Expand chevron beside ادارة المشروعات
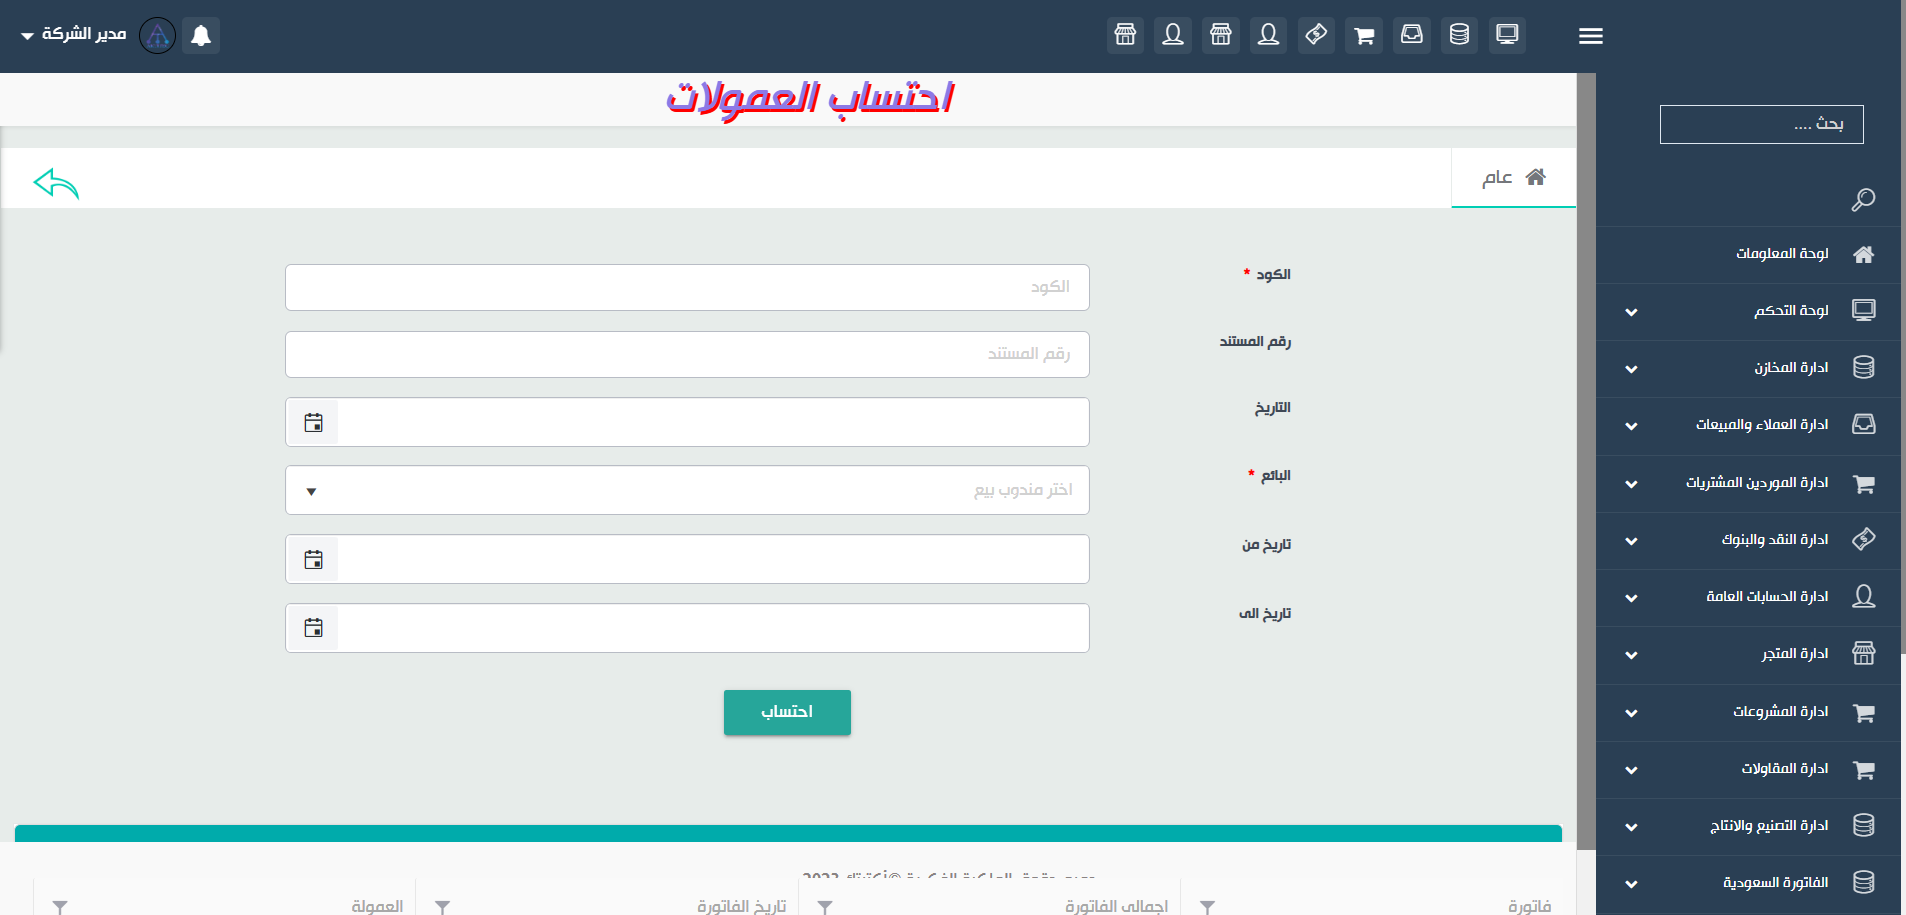The height and width of the screenshot is (915, 1906). (1631, 713)
